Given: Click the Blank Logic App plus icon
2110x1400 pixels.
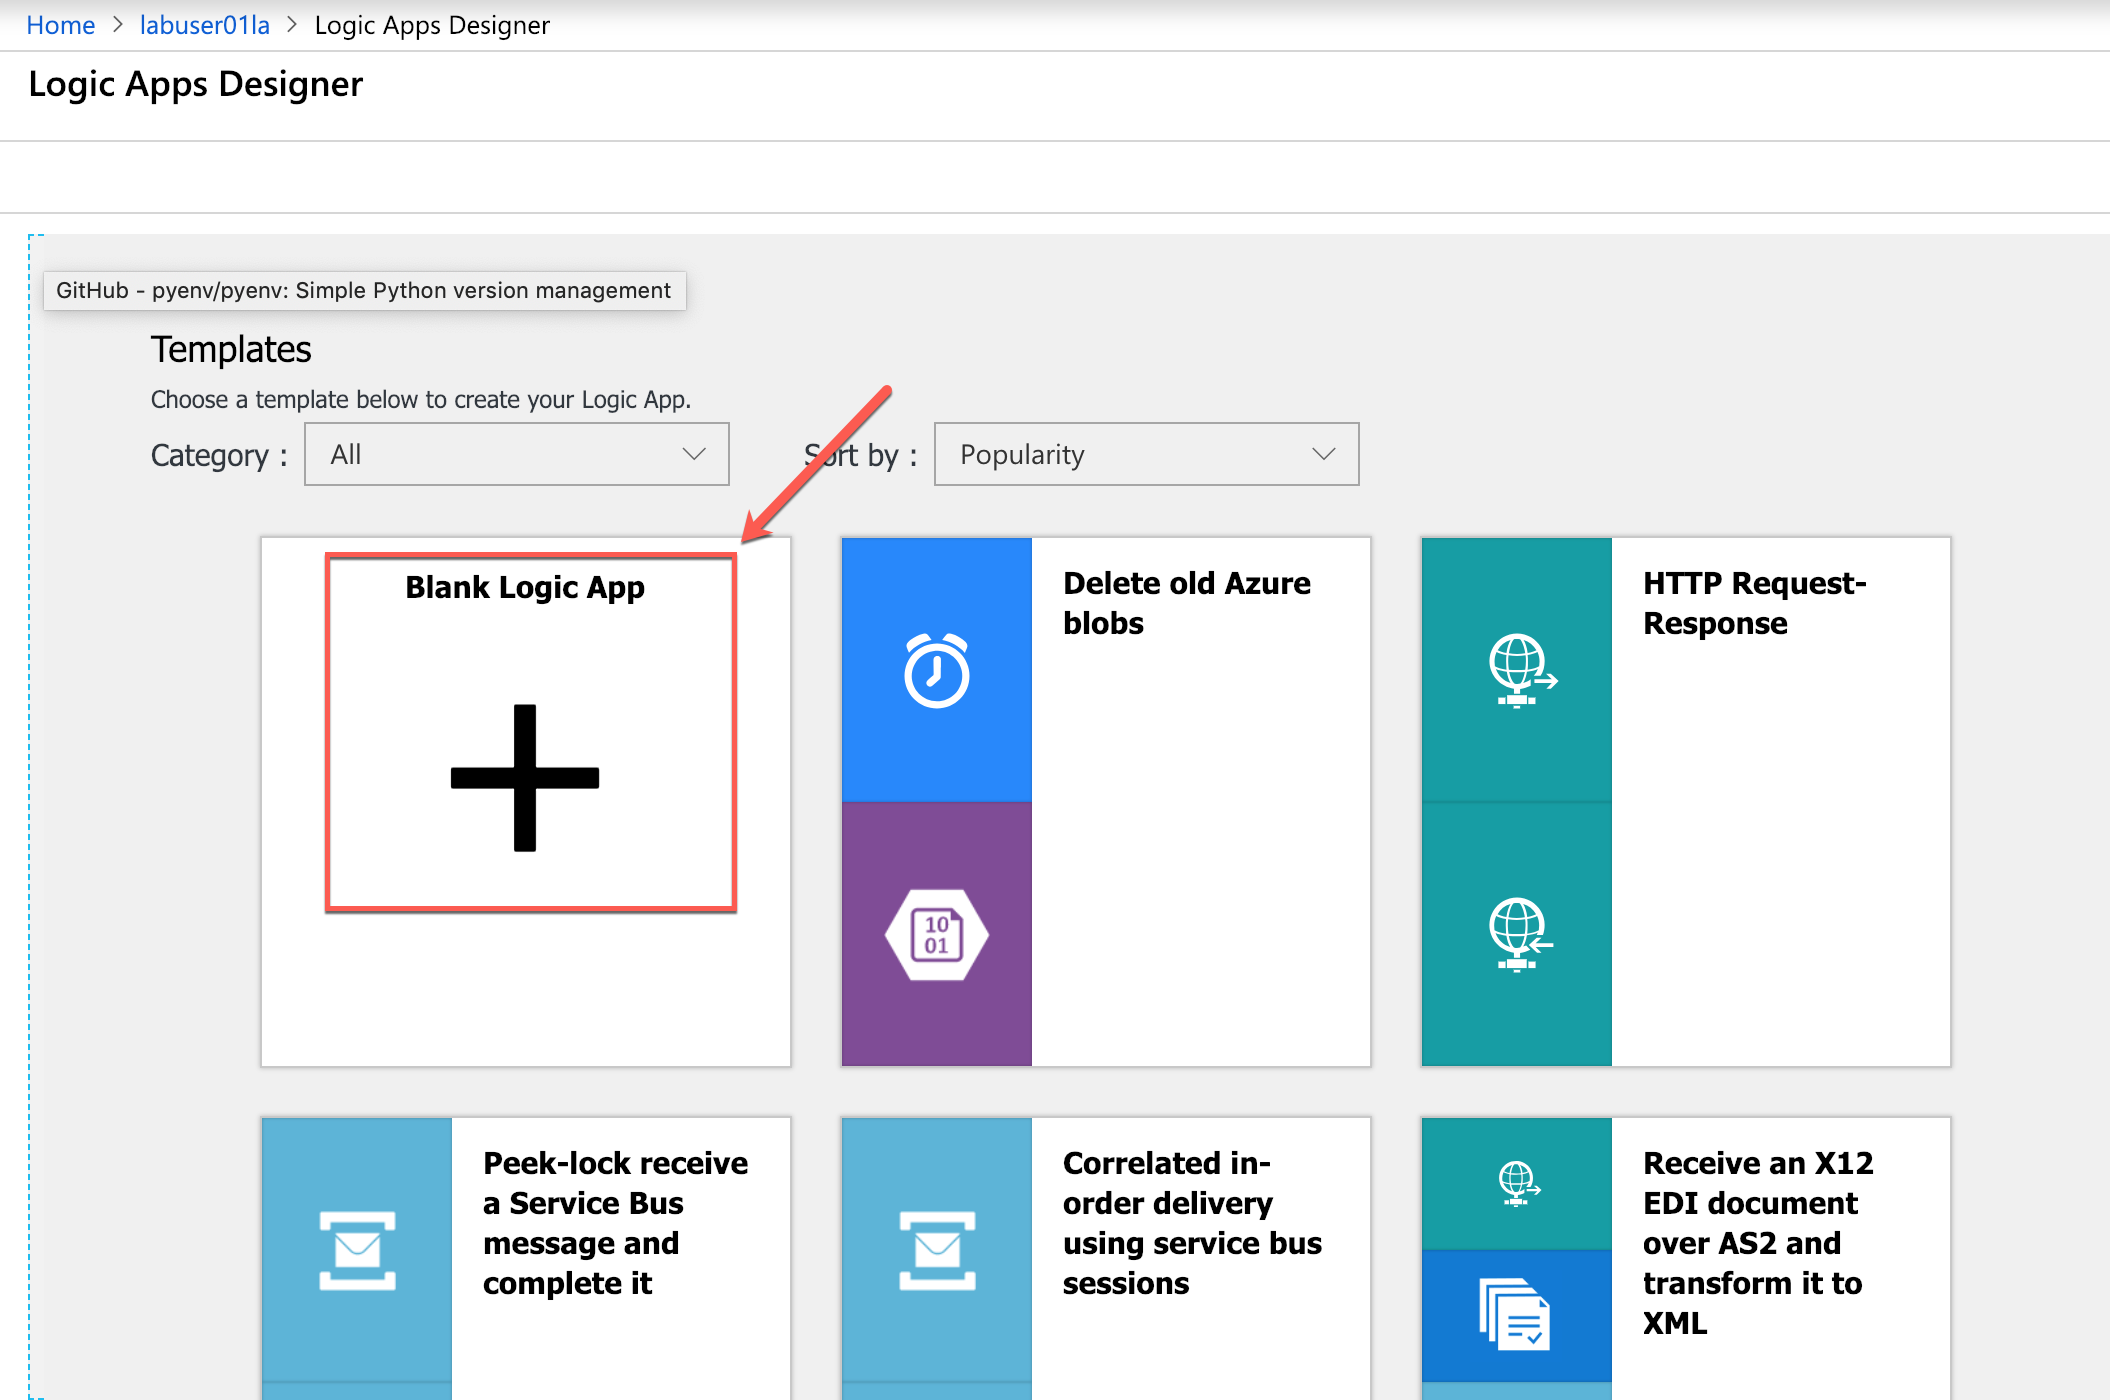Looking at the screenshot, I should (x=525, y=778).
